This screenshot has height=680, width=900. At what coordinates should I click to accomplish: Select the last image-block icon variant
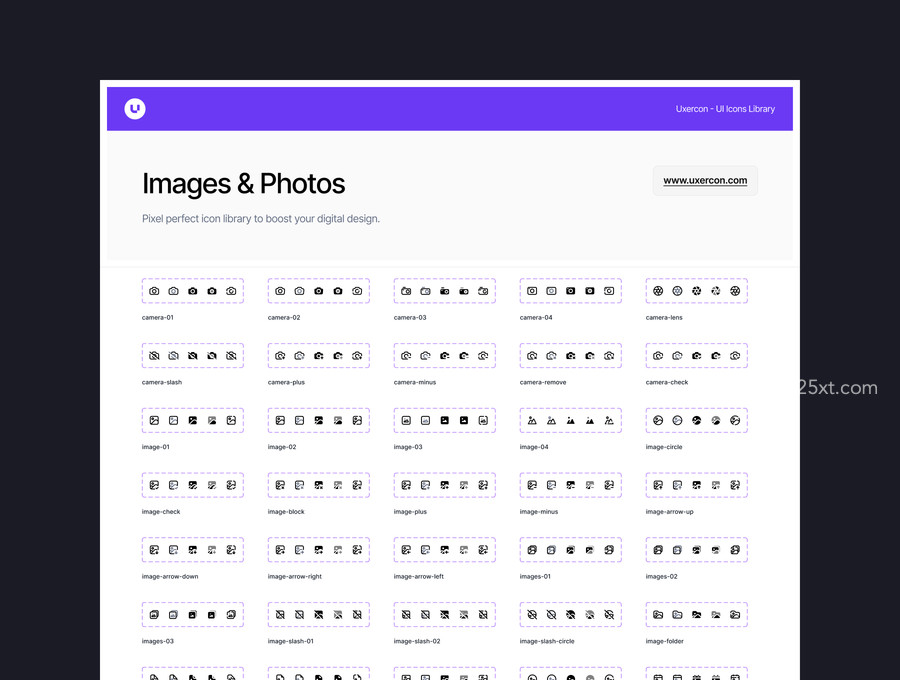point(357,485)
